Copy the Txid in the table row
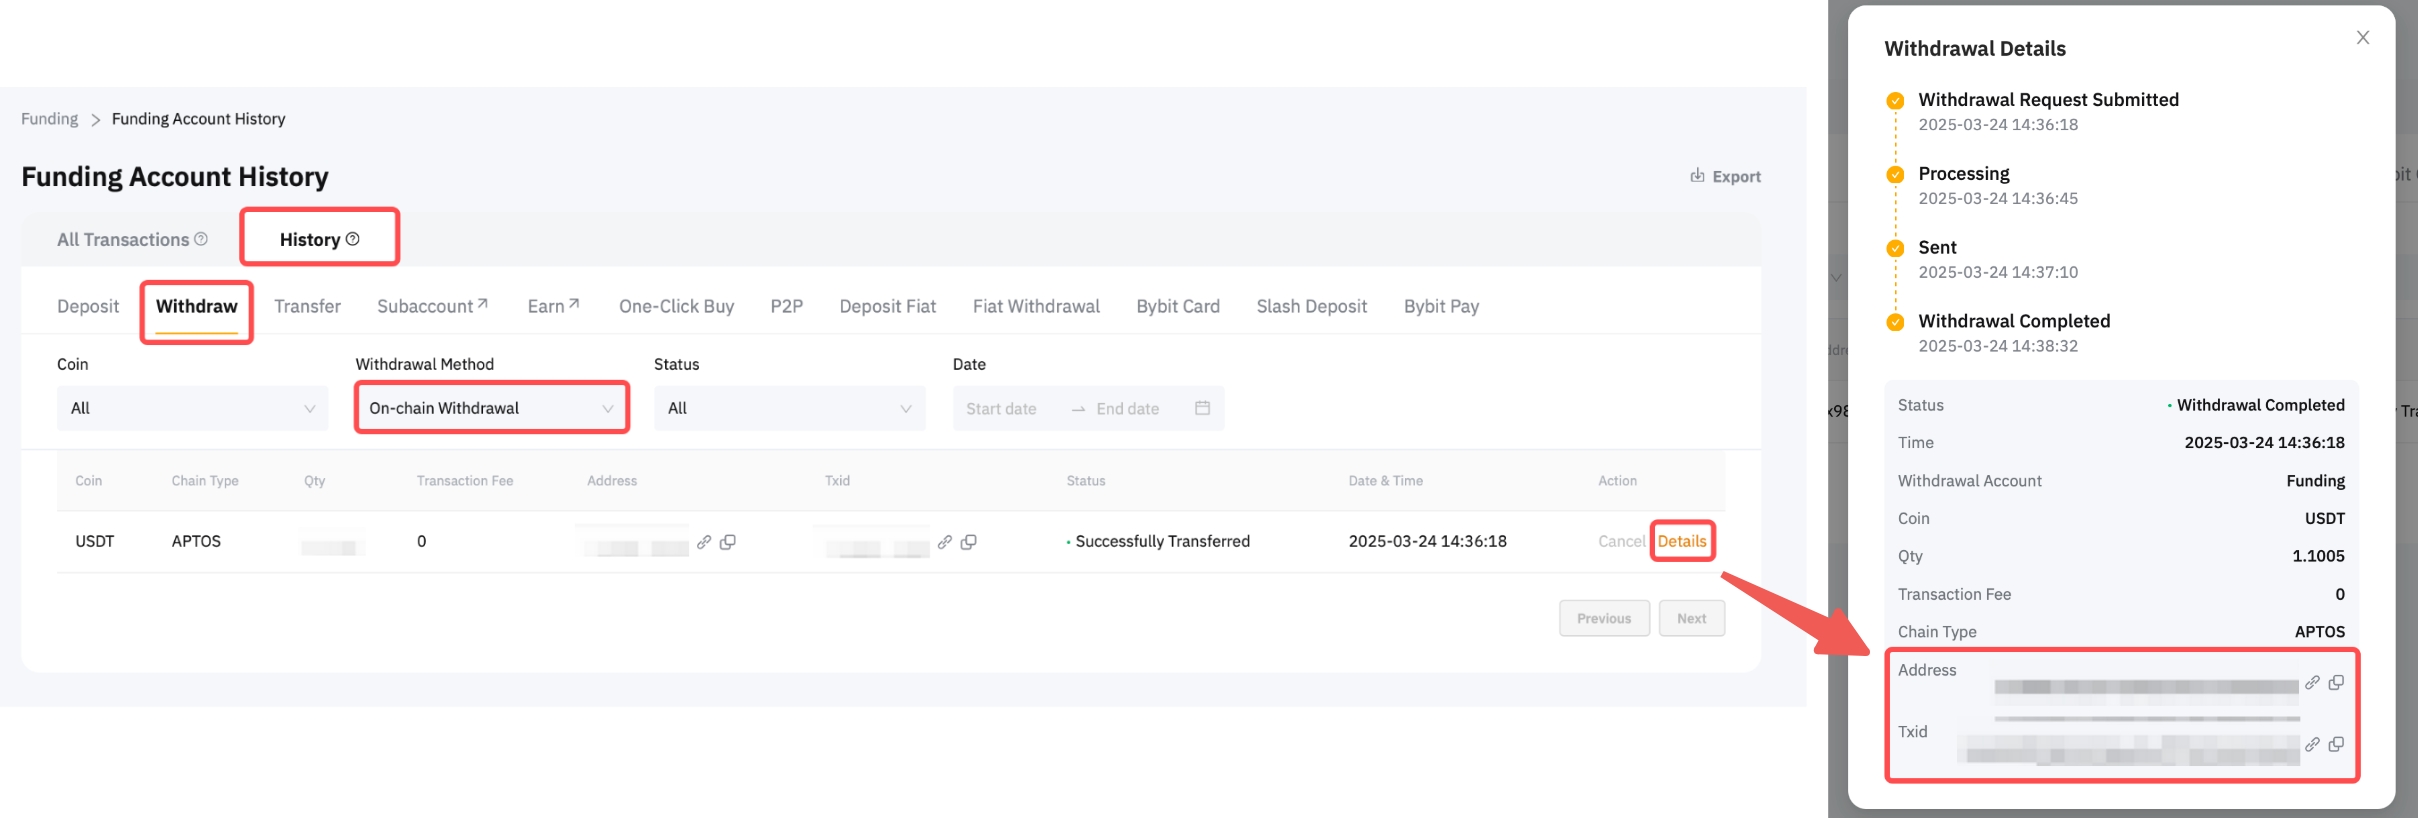The image size is (2418, 818). (x=968, y=542)
